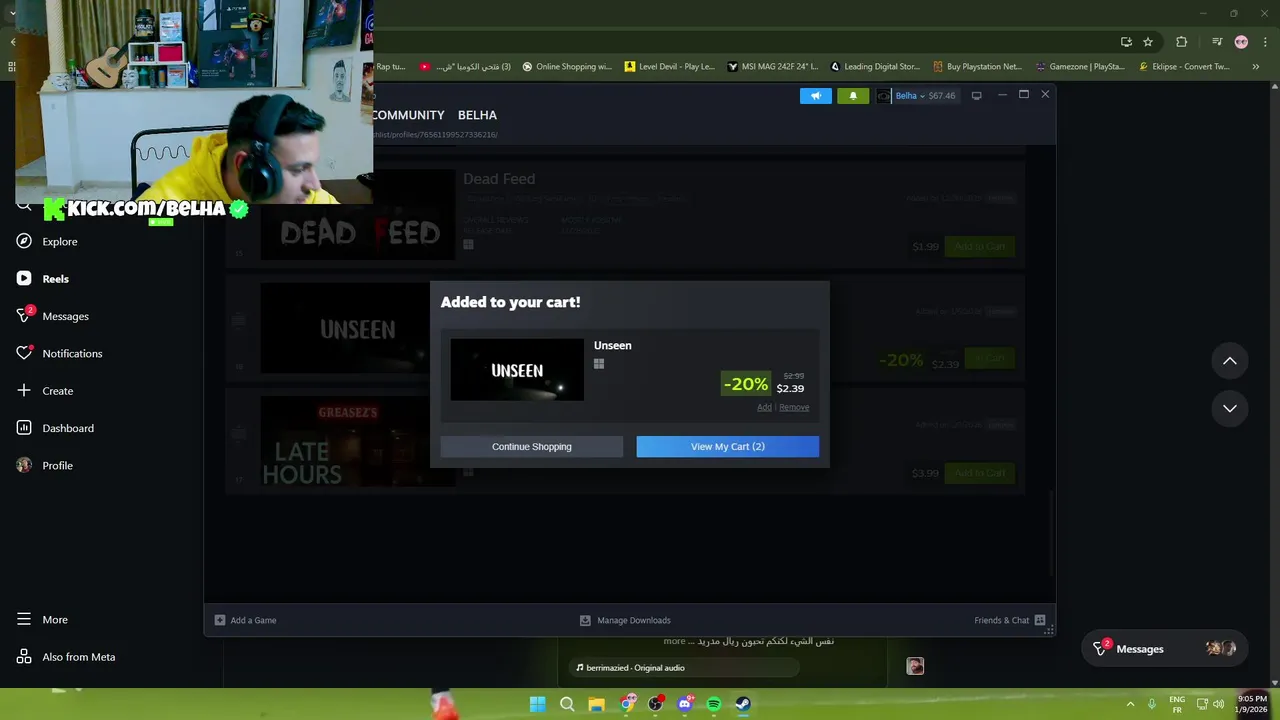Screen dimensions: 1280x720
Task: Open Level Devil bookmark
Action: [x=670, y=67]
